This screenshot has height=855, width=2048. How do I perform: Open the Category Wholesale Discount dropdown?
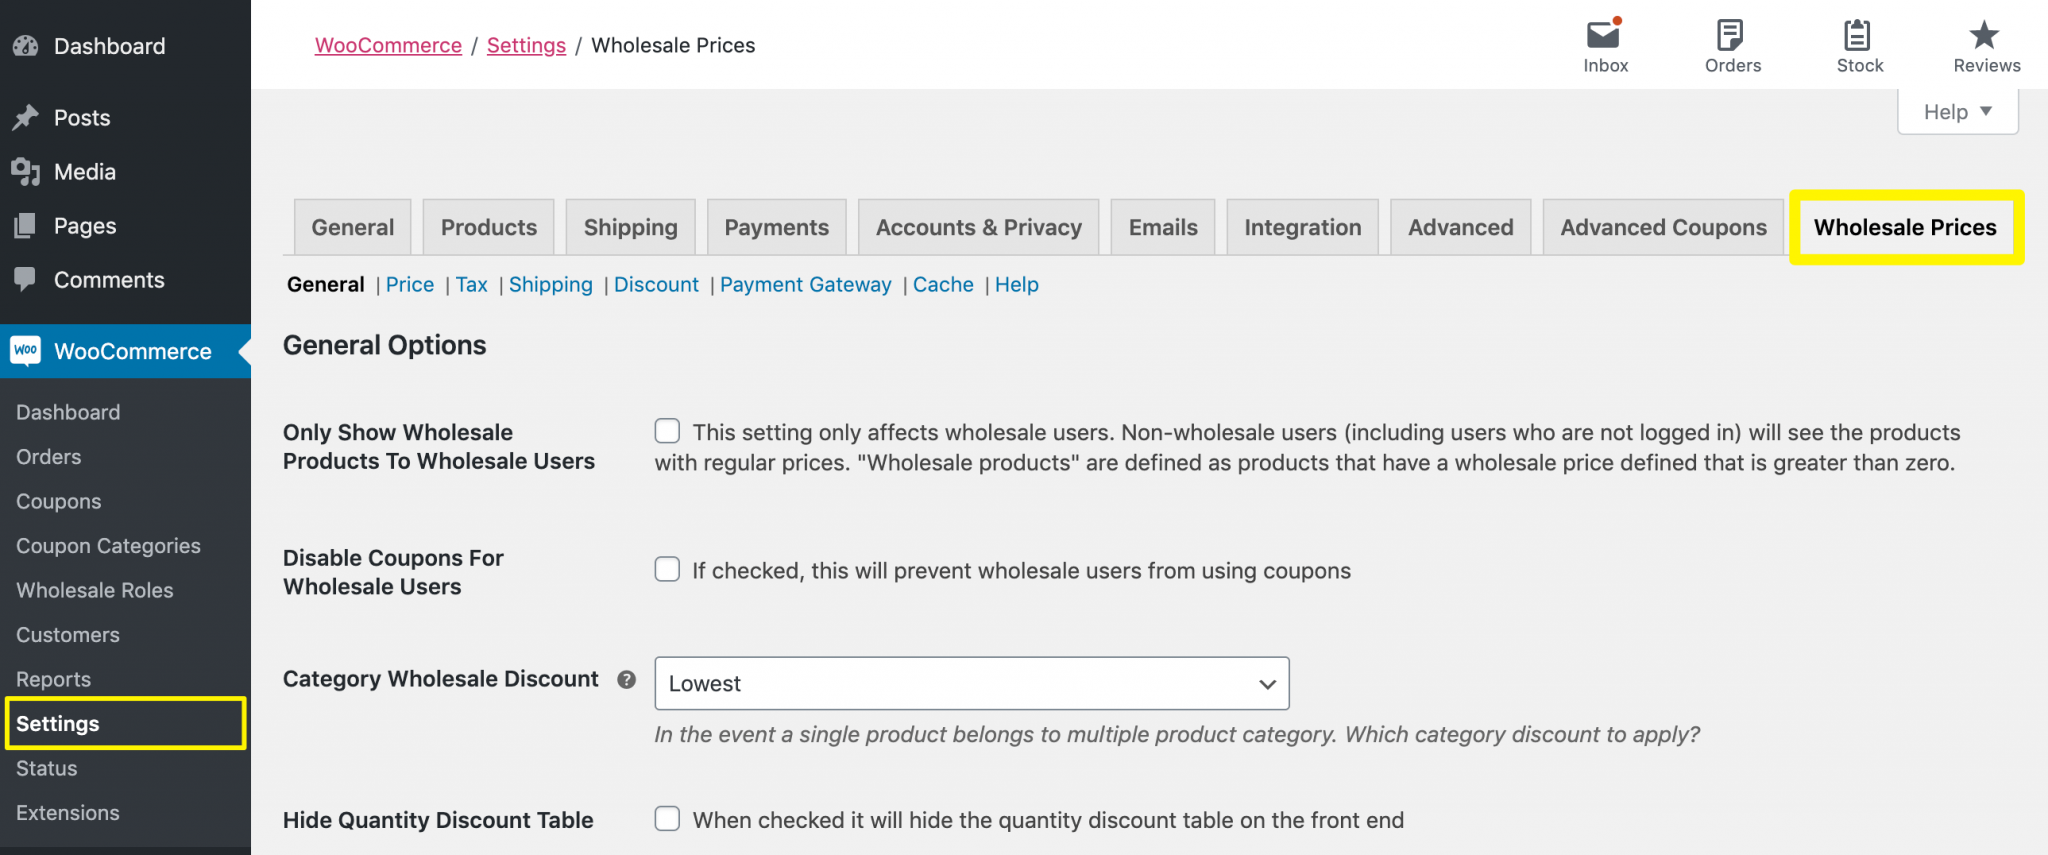[971, 684]
